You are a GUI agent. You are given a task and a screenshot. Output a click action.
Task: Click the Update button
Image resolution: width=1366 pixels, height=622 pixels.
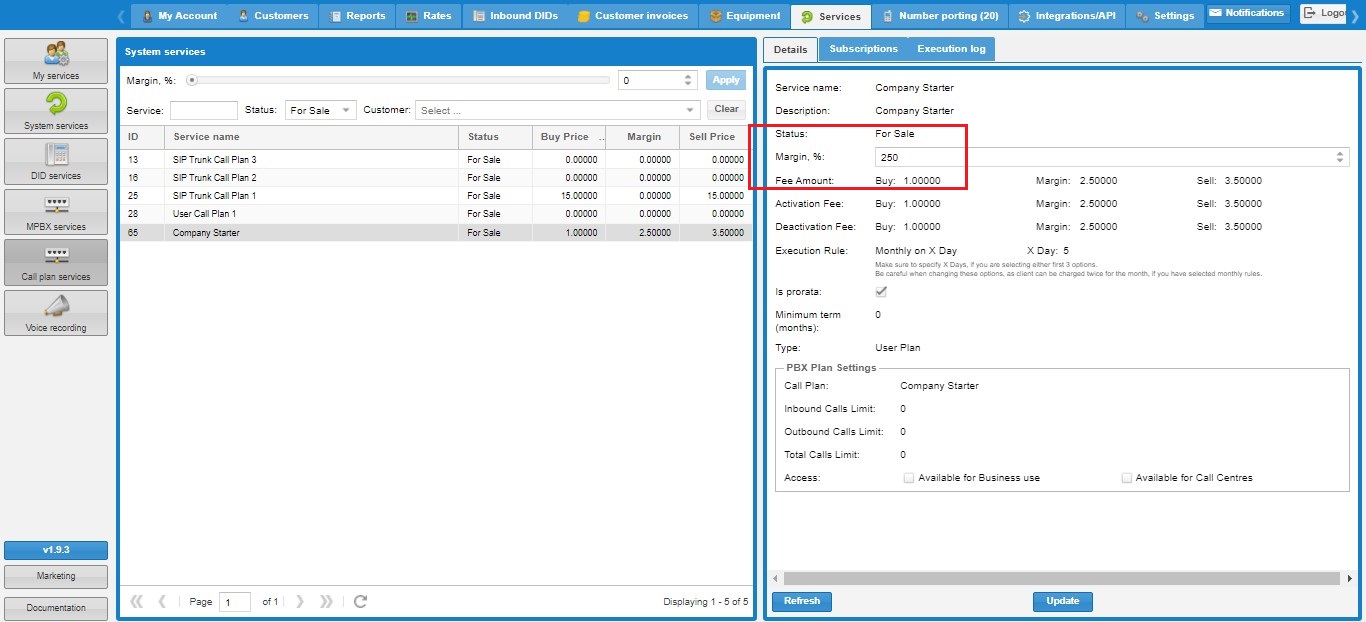pyautogui.click(x=1062, y=601)
